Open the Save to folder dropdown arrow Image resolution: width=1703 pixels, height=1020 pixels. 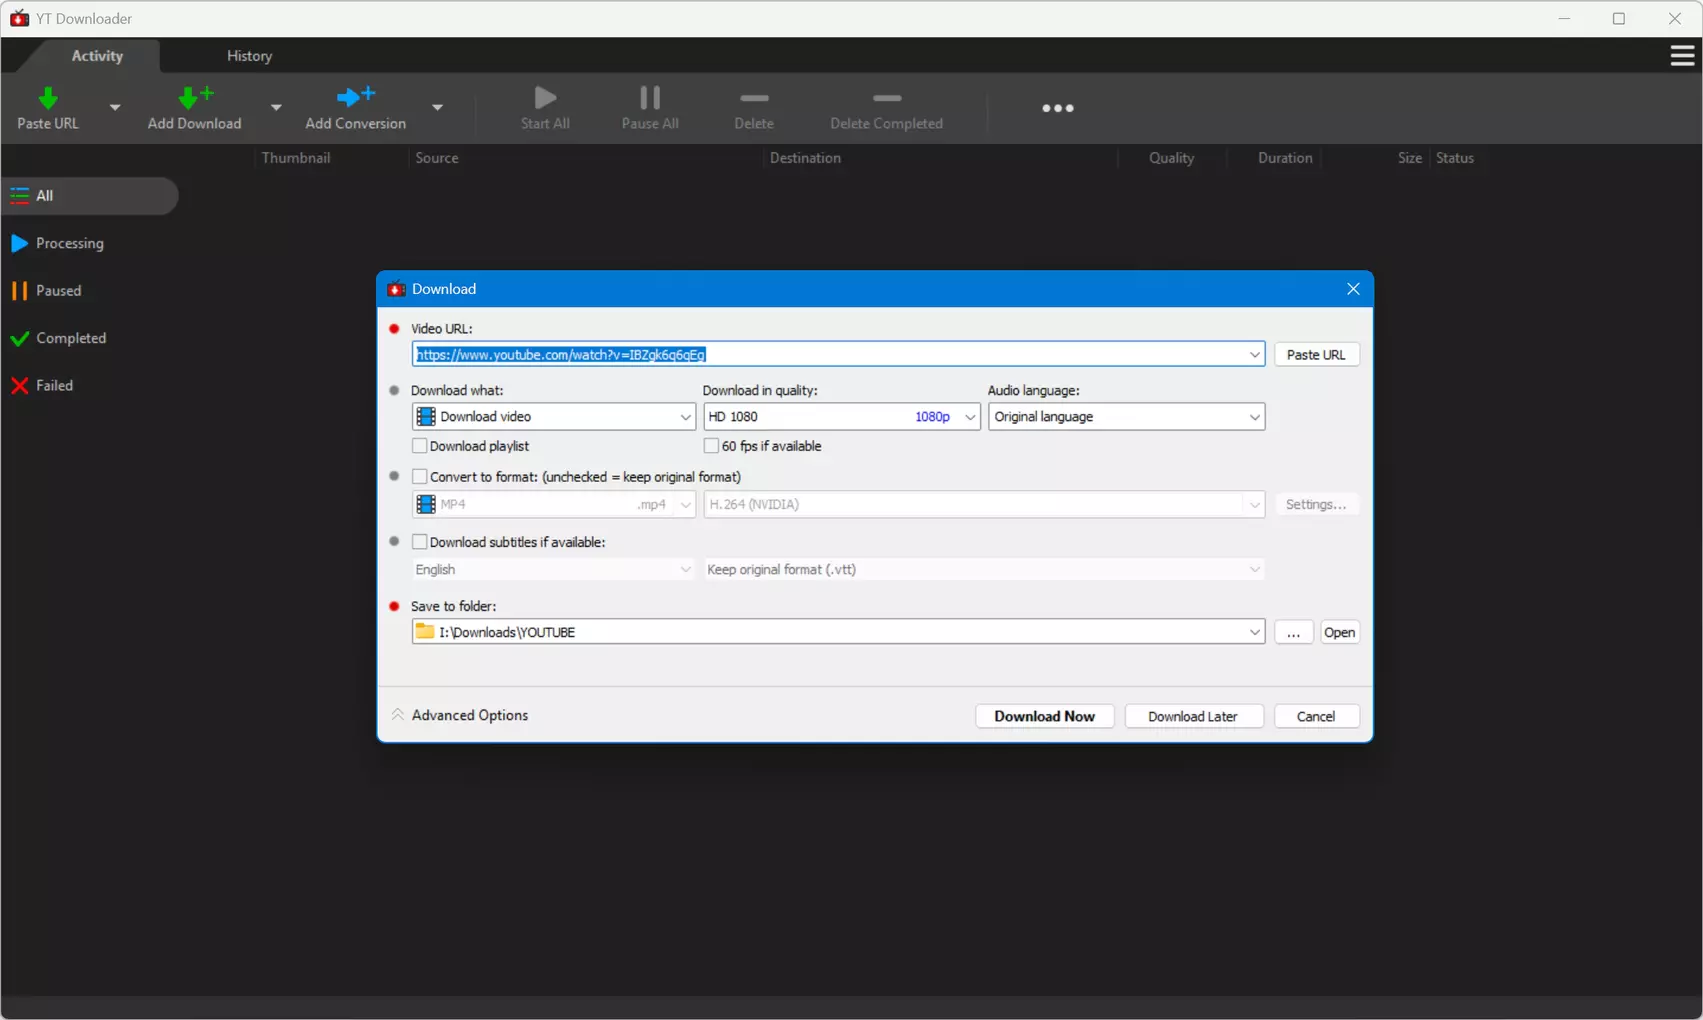(x=1254, y=632)
